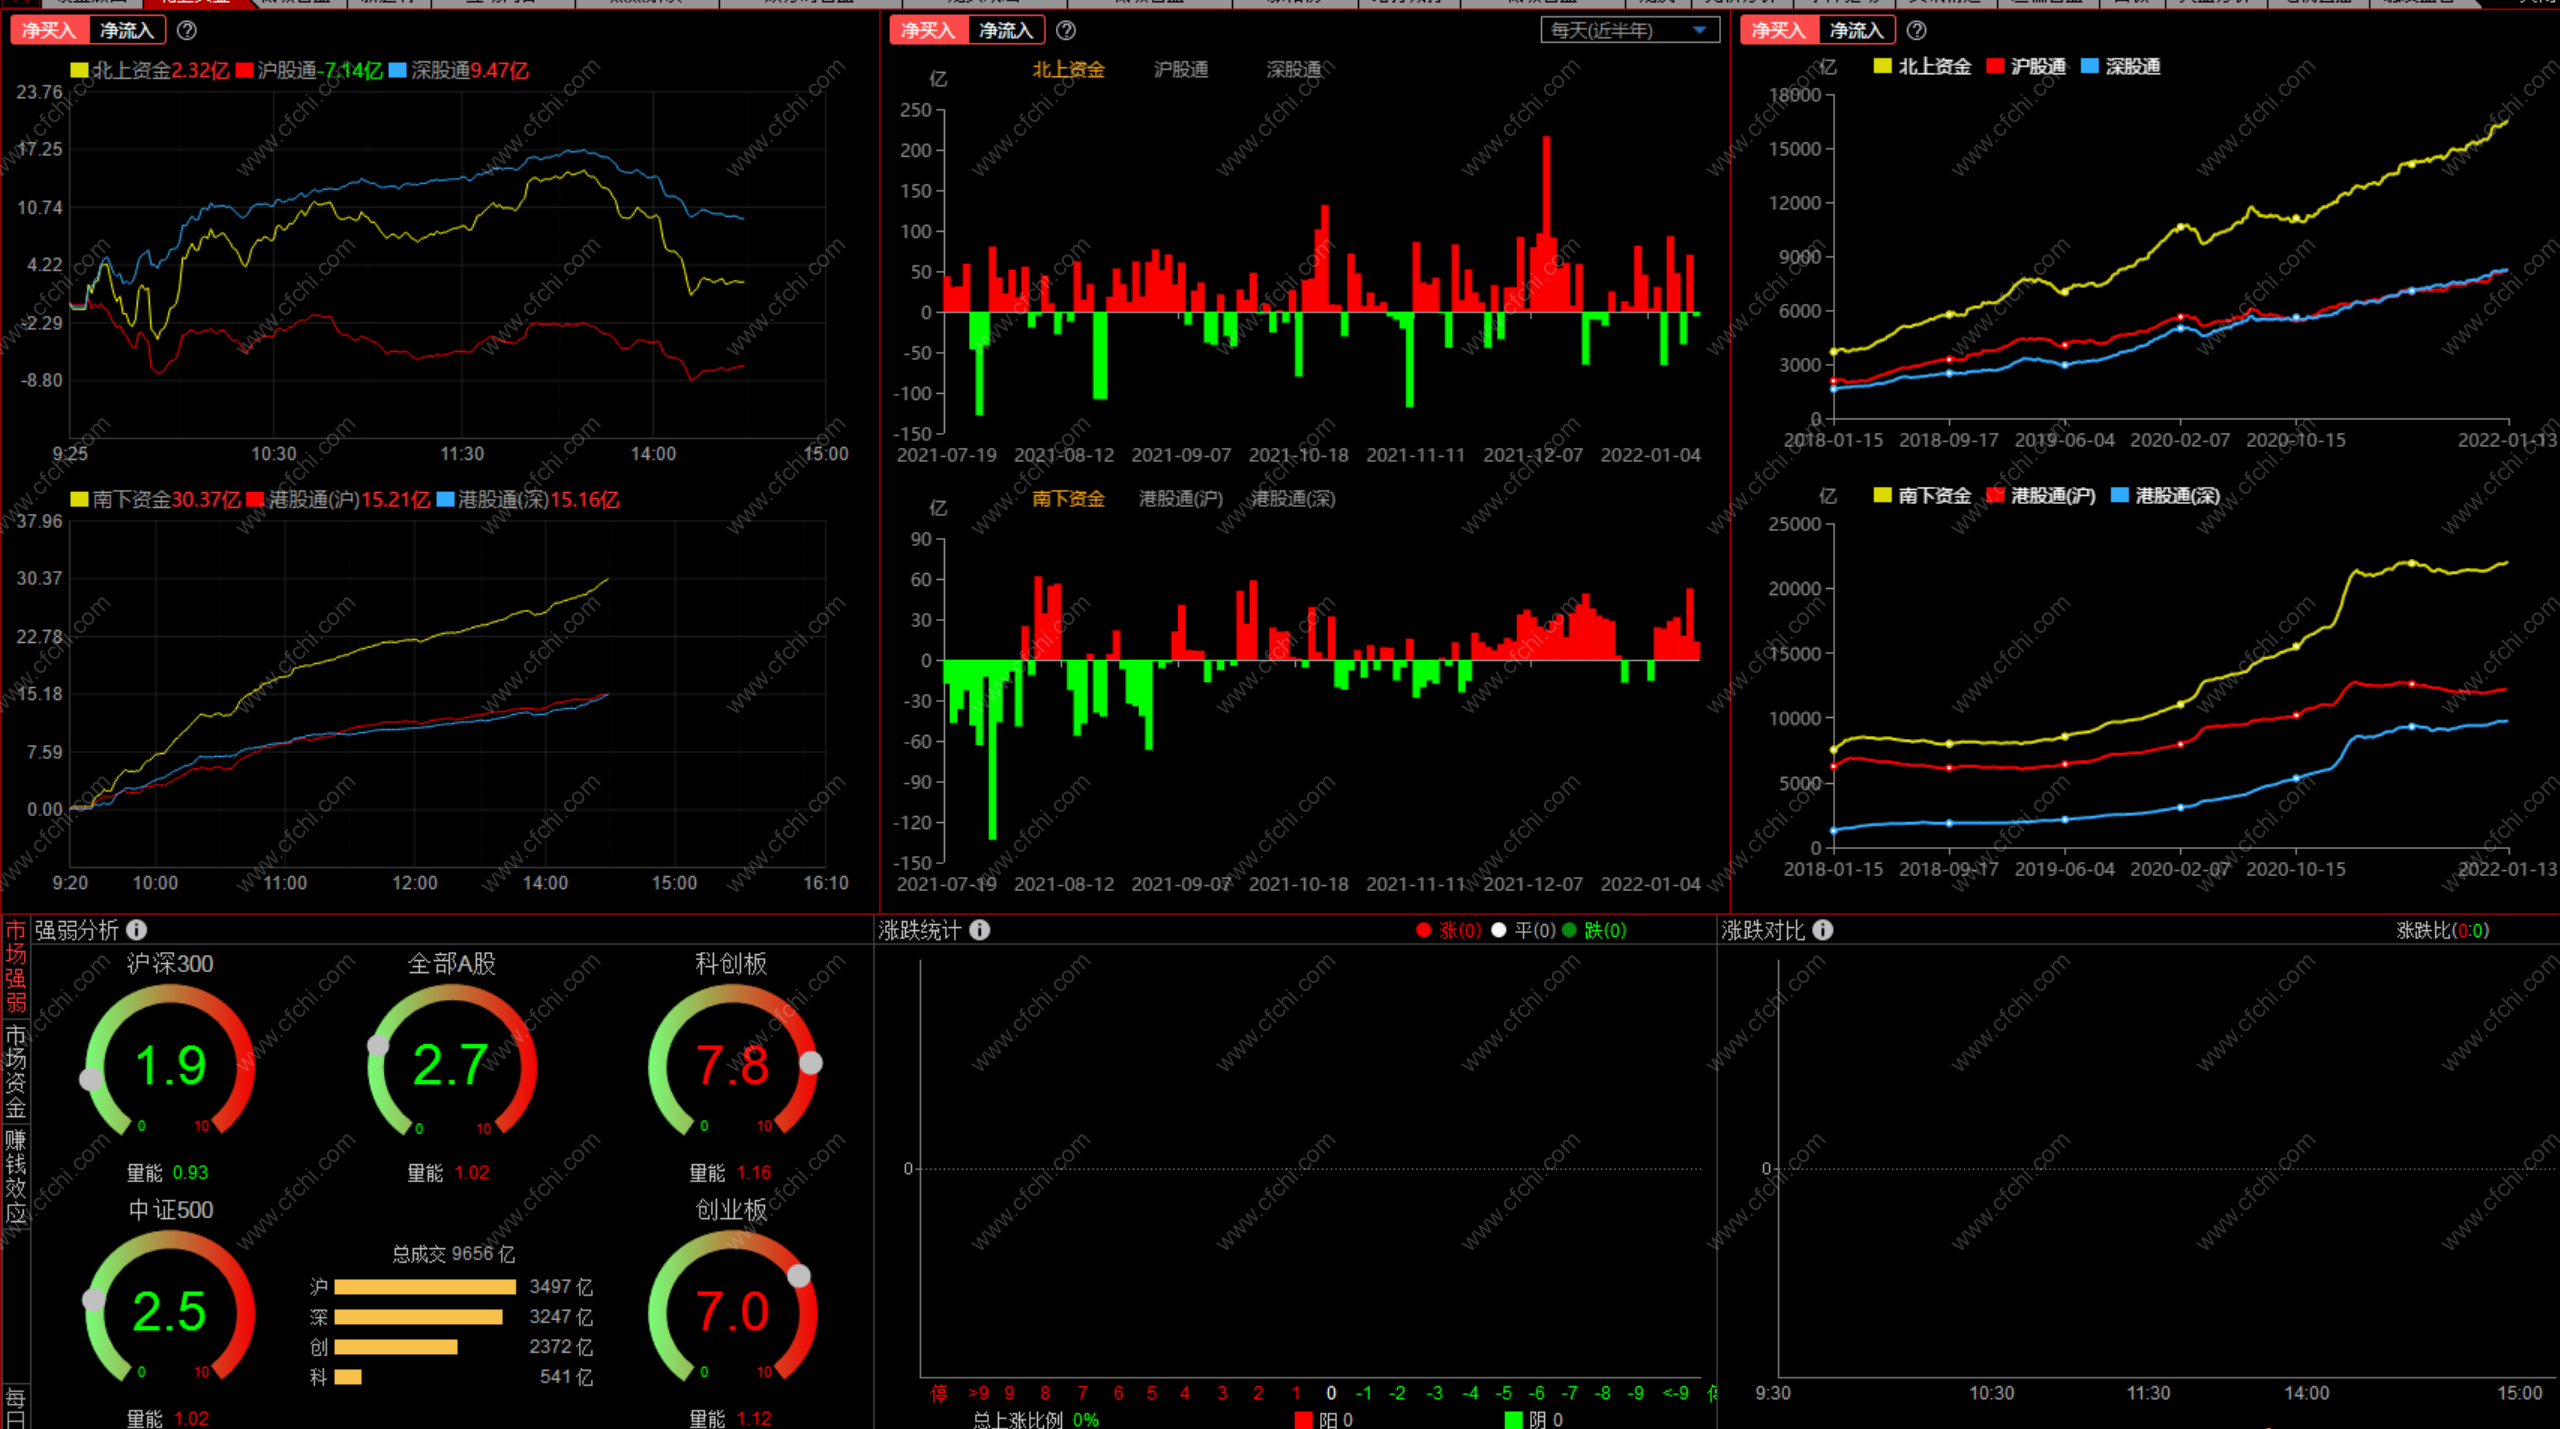Open info icon next to 强弱分析
Screen dimensions: 2560x1429
point(137,930)
